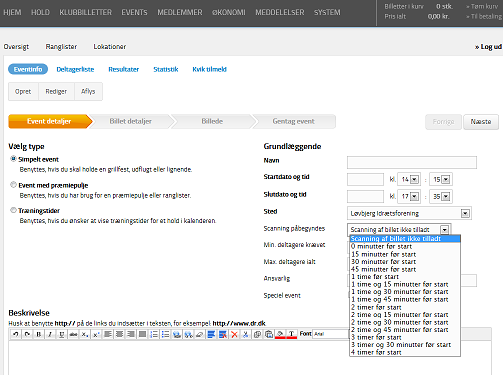Go to the Billet detaljer step
Viewport: 503px width, 375px height.
pyautogui.click(x=131, y=121)
